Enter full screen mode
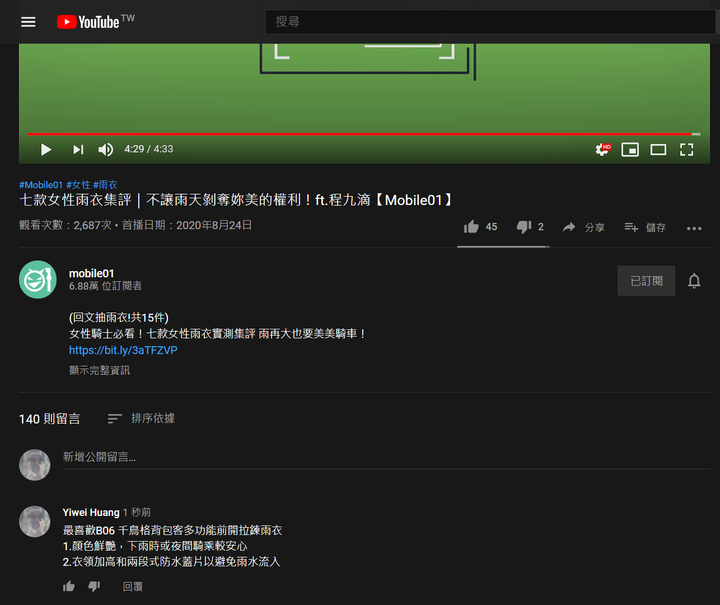Viewport: 720px width, 605px height. tap(686, 150)
